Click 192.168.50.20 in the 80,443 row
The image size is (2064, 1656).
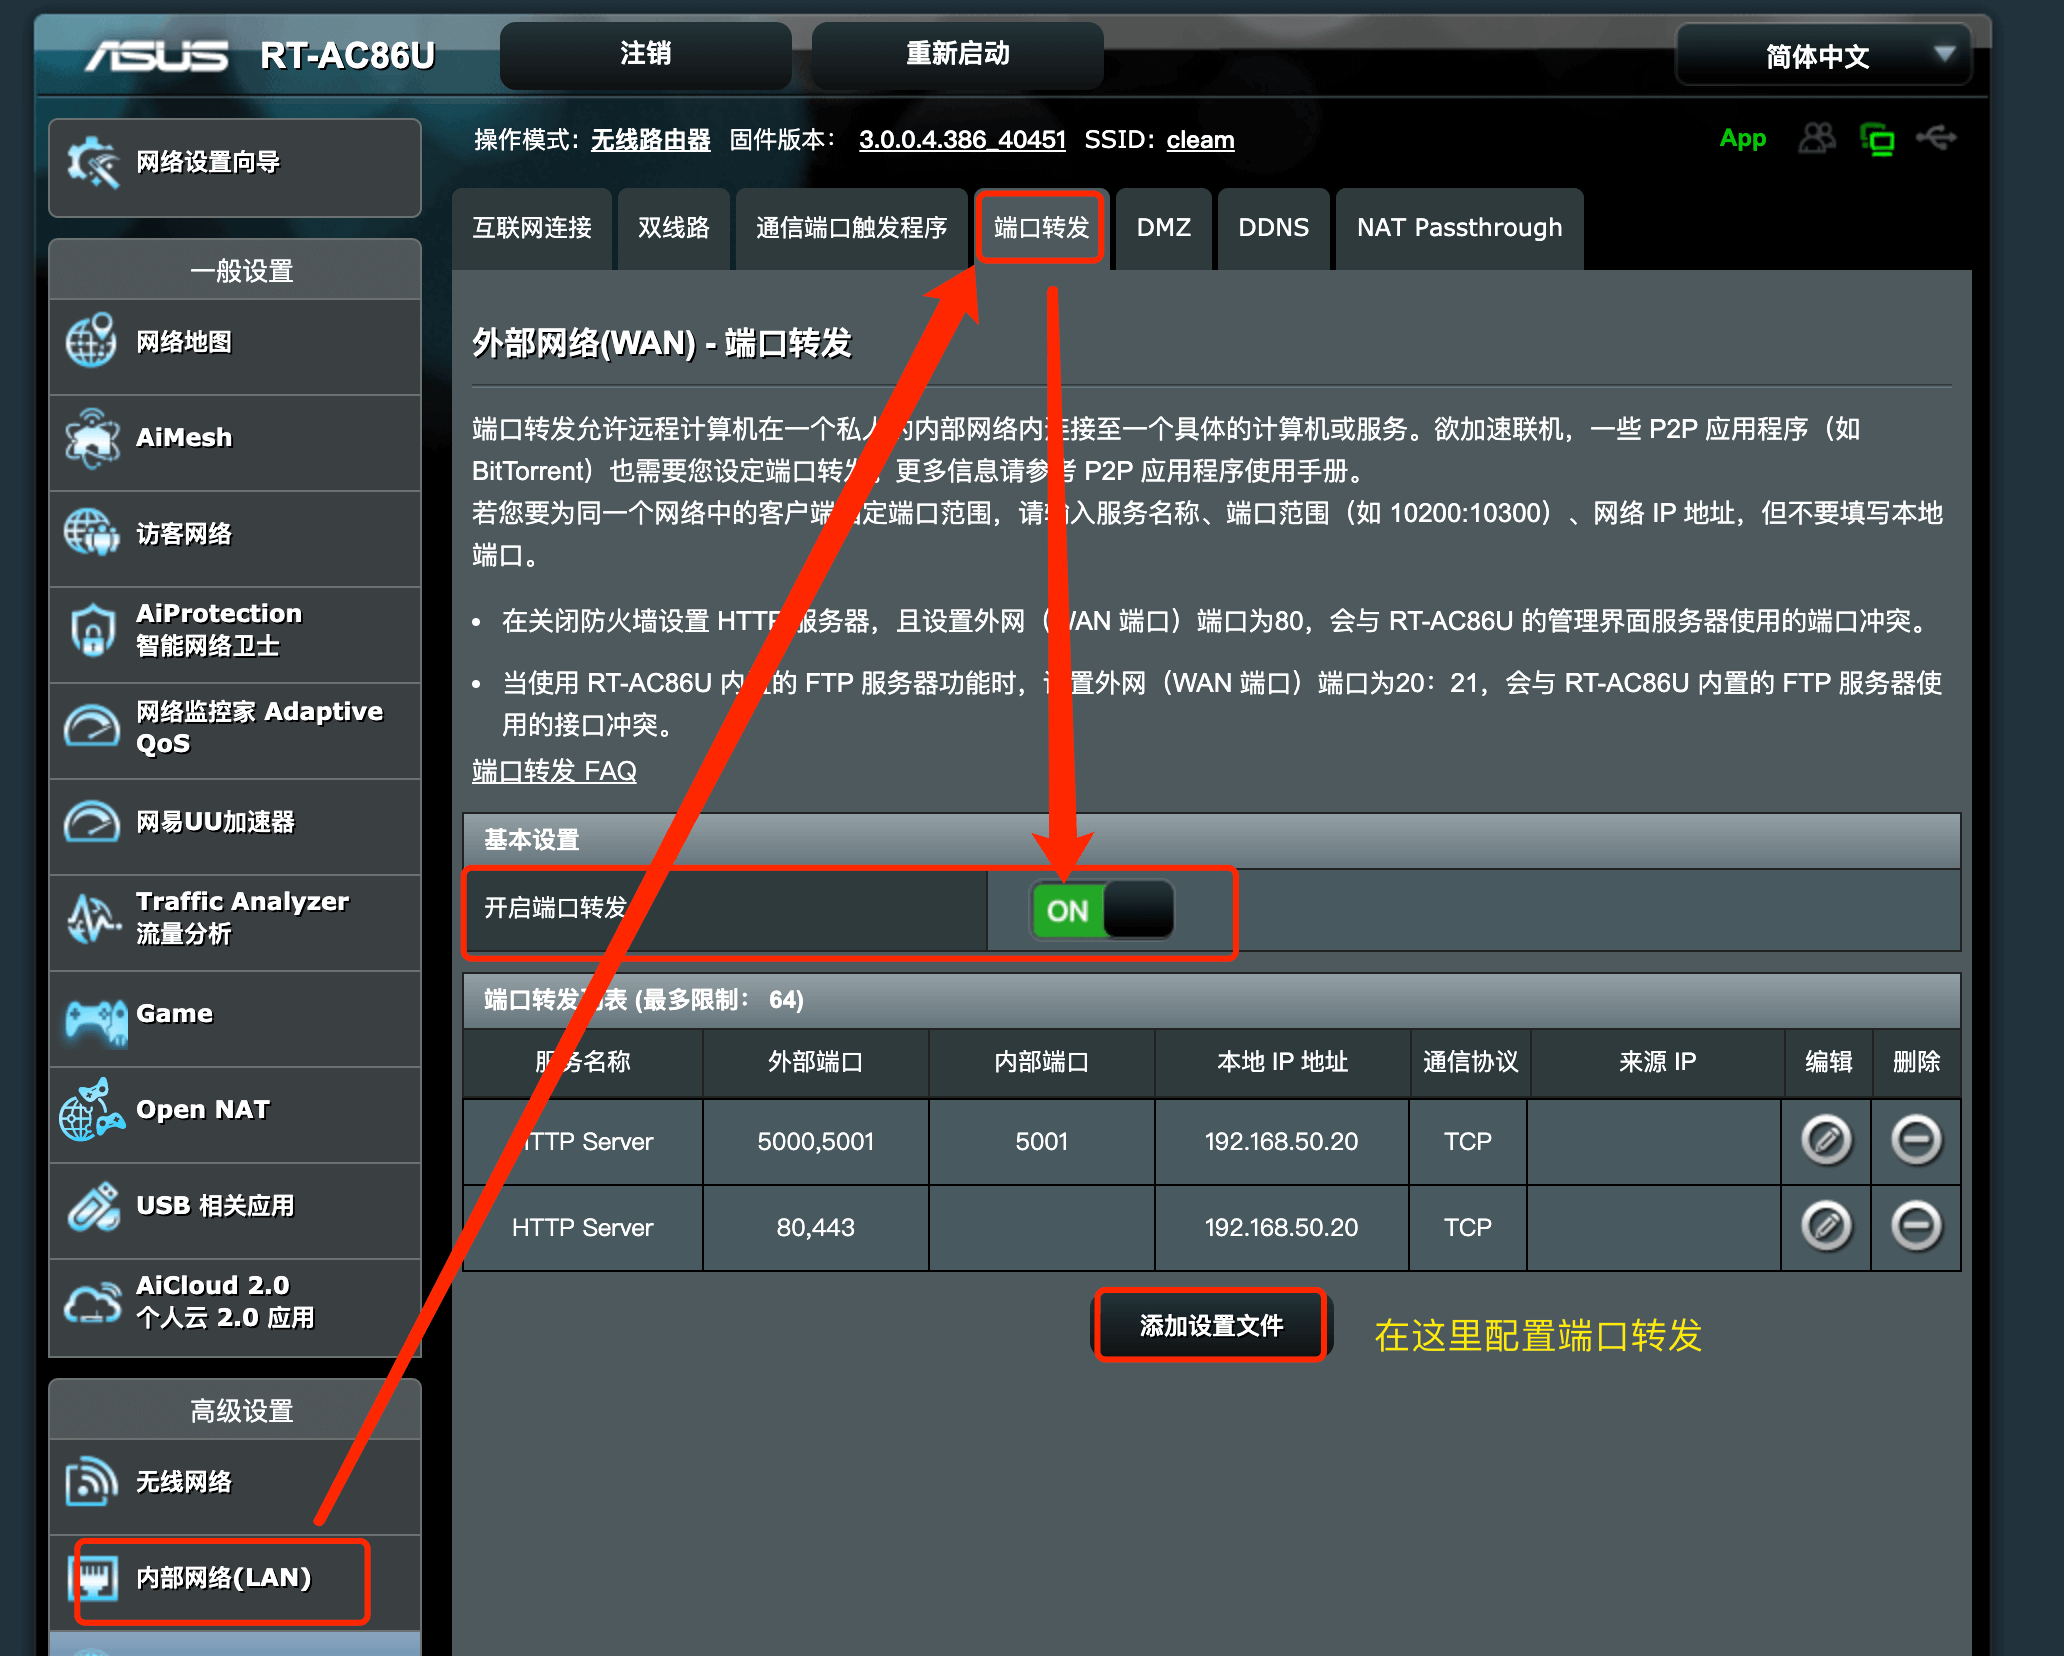[x=1282, y=1227]
